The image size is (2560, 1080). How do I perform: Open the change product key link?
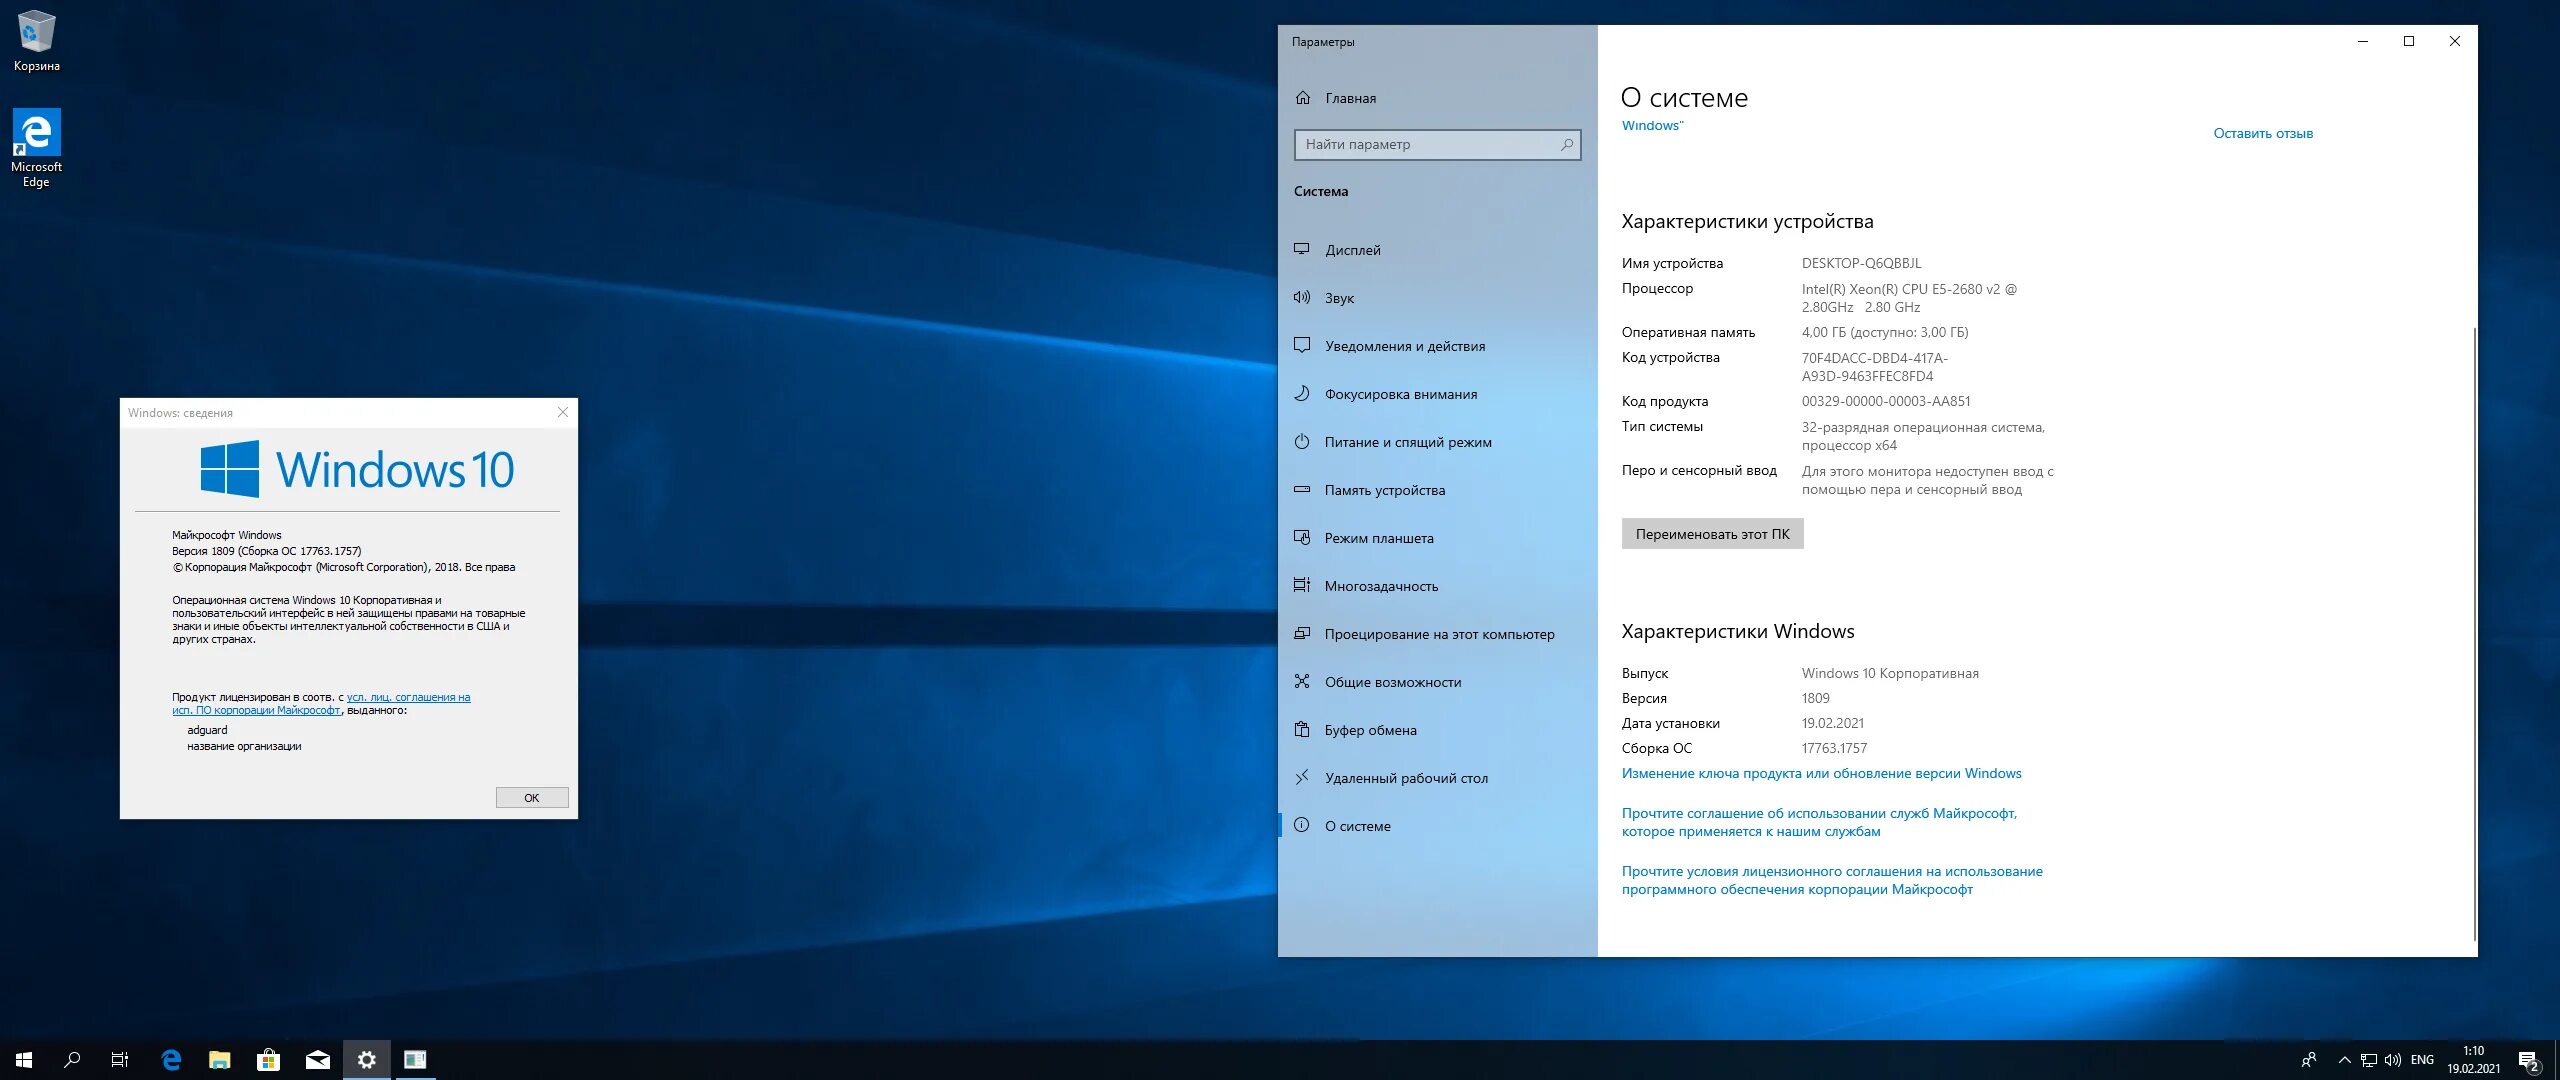pyautogui.click(x=1821, y=773)
